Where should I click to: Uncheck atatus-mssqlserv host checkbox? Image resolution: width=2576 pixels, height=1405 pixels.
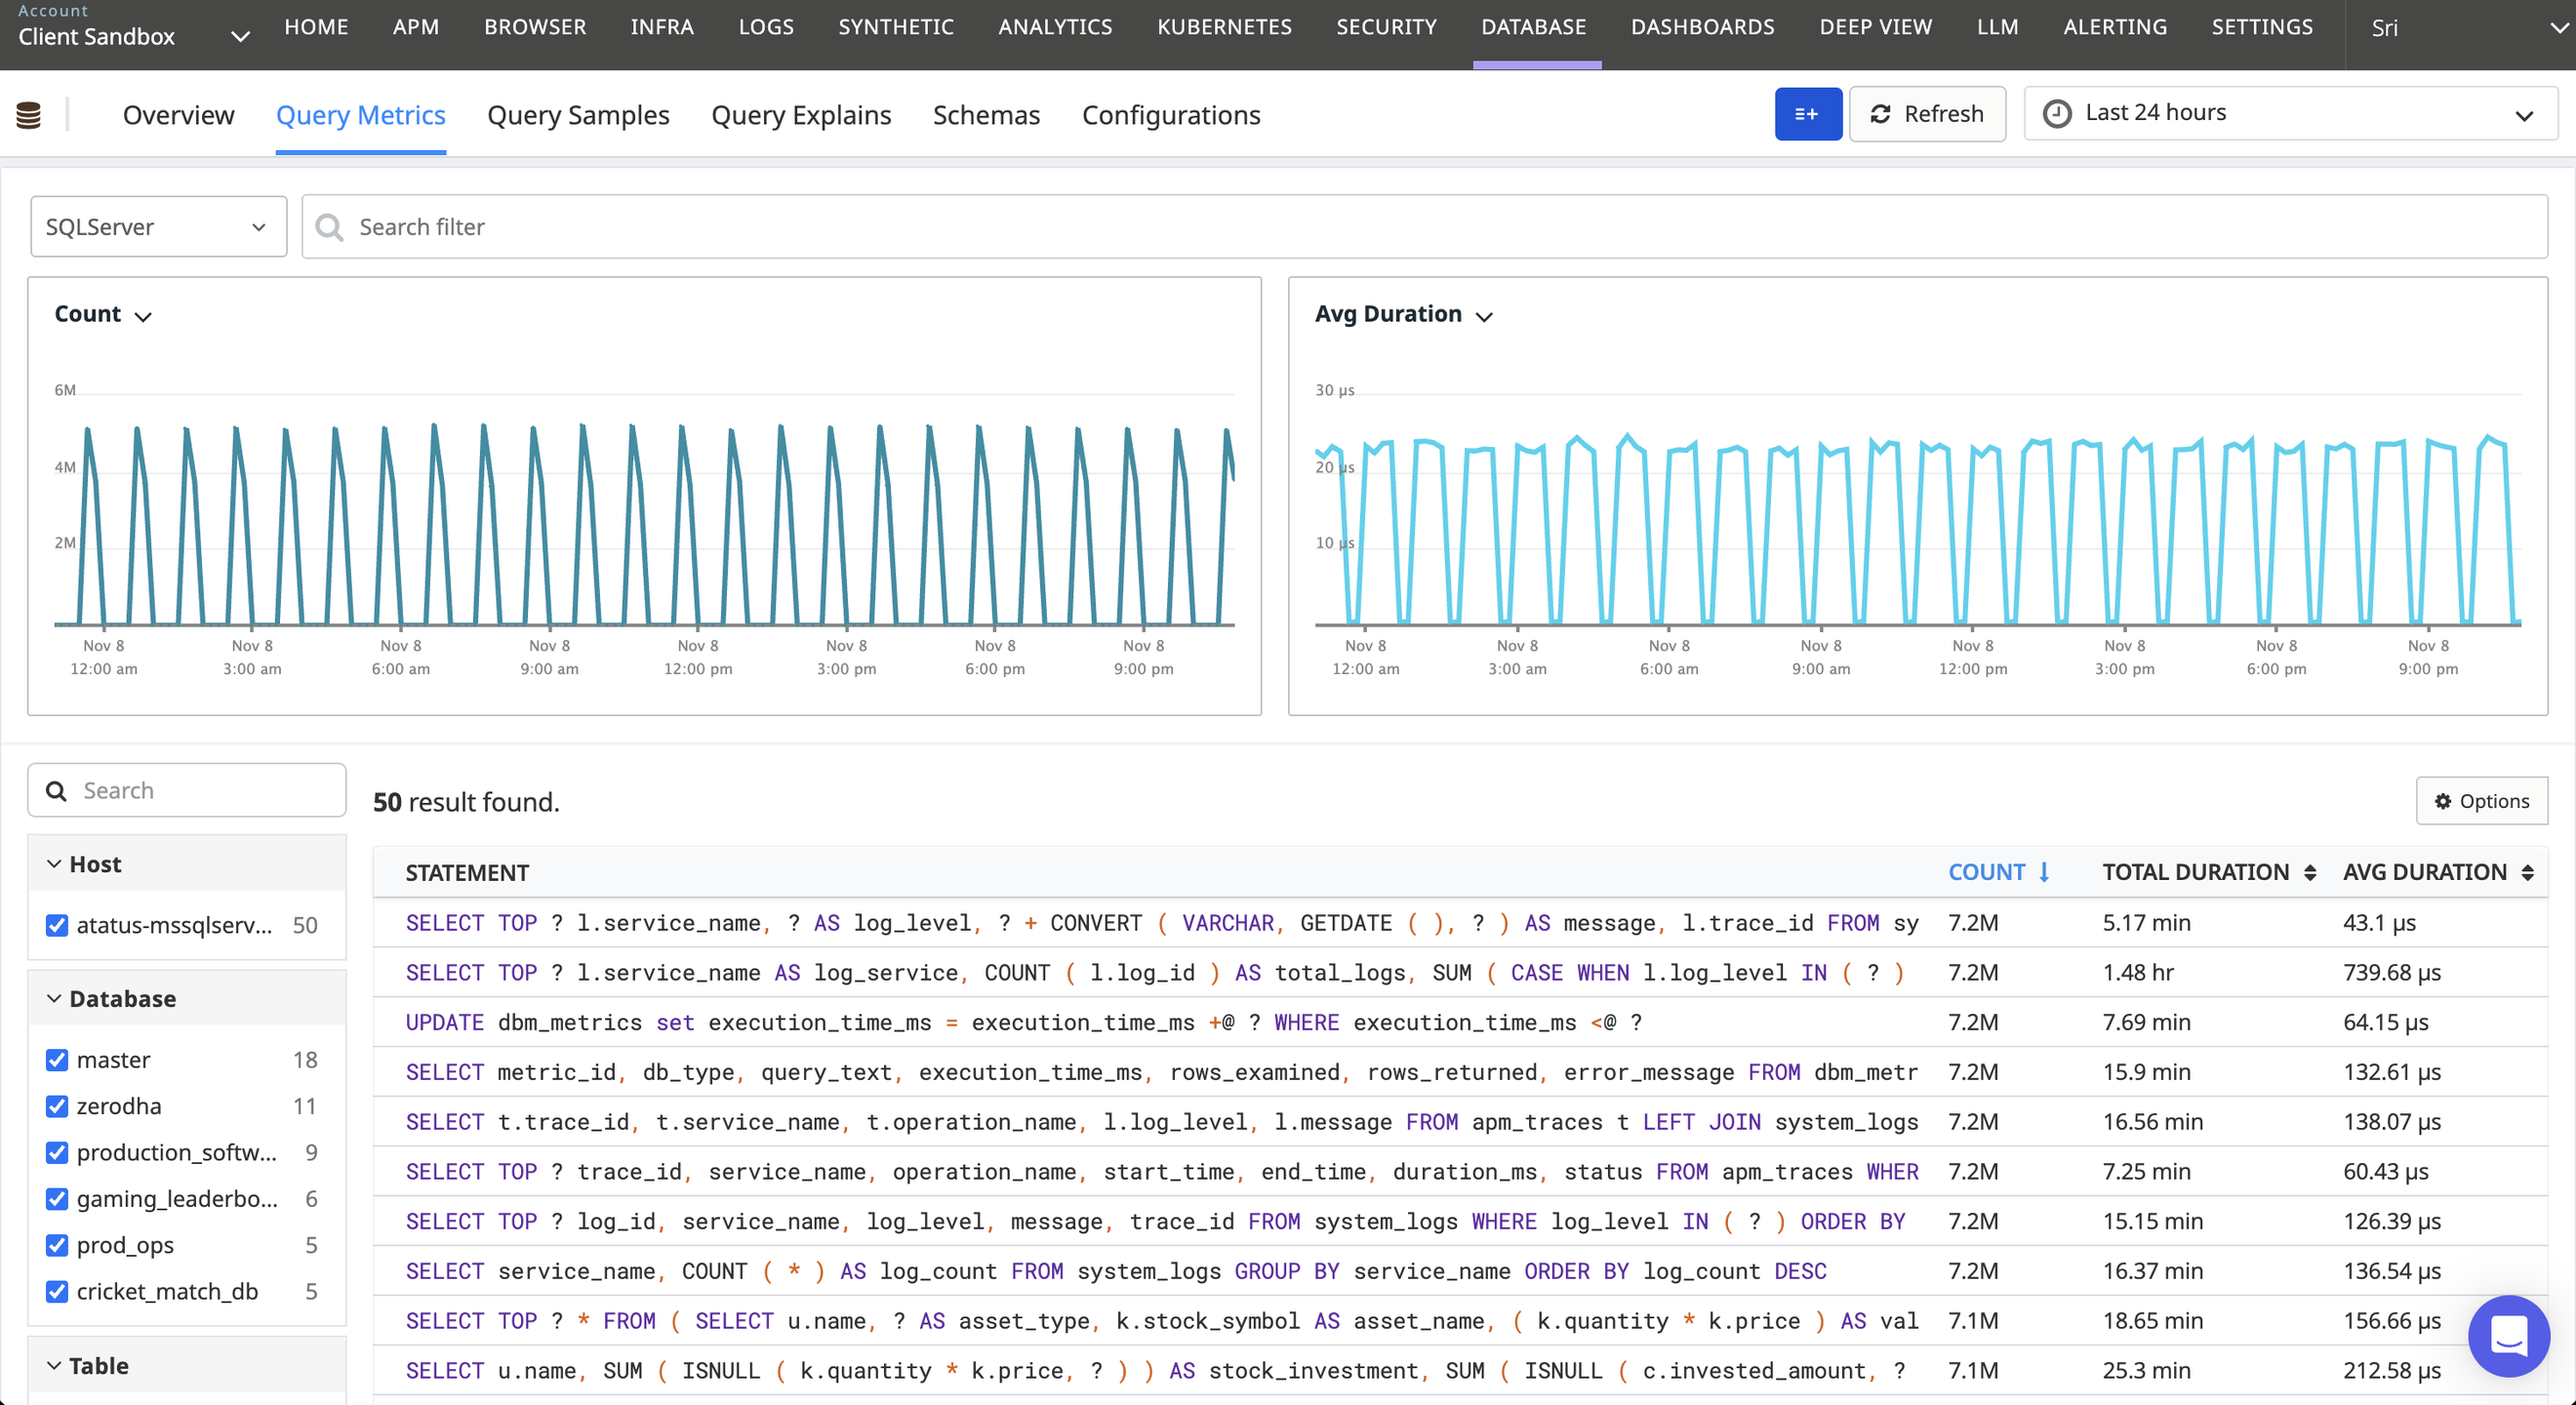pyautogui.click(x=57, y=925)
